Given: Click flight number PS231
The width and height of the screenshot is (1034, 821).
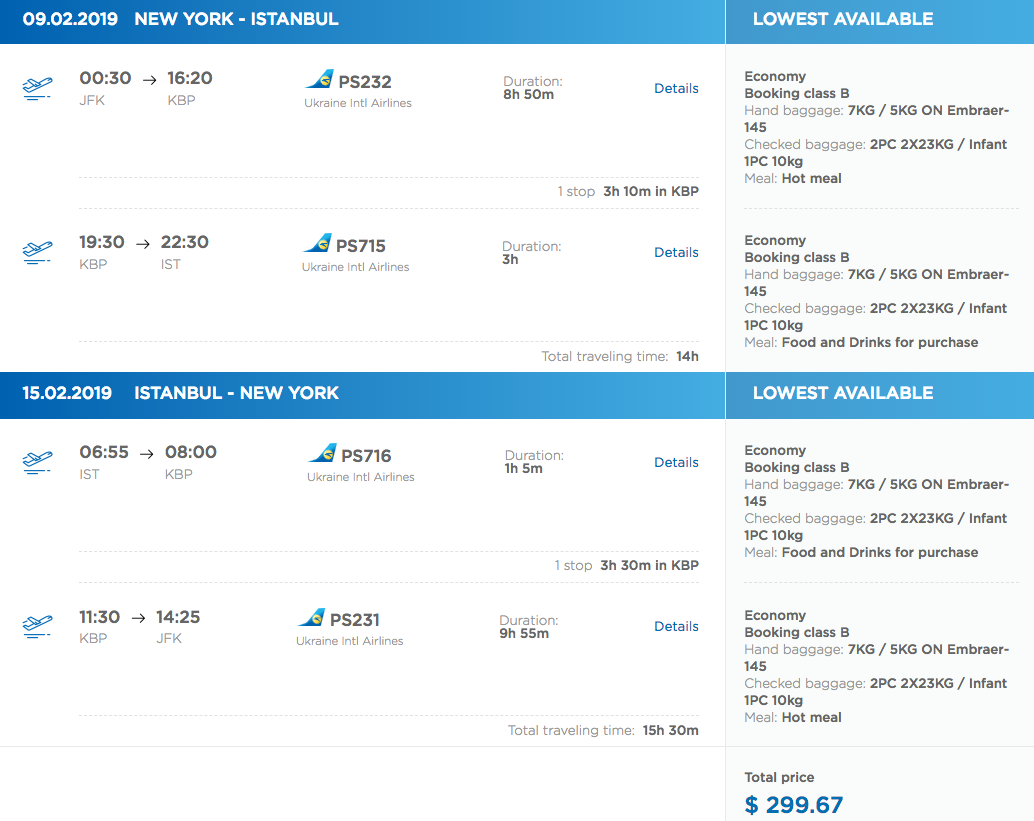Looking at the screenshot, I should pos(354,620).
